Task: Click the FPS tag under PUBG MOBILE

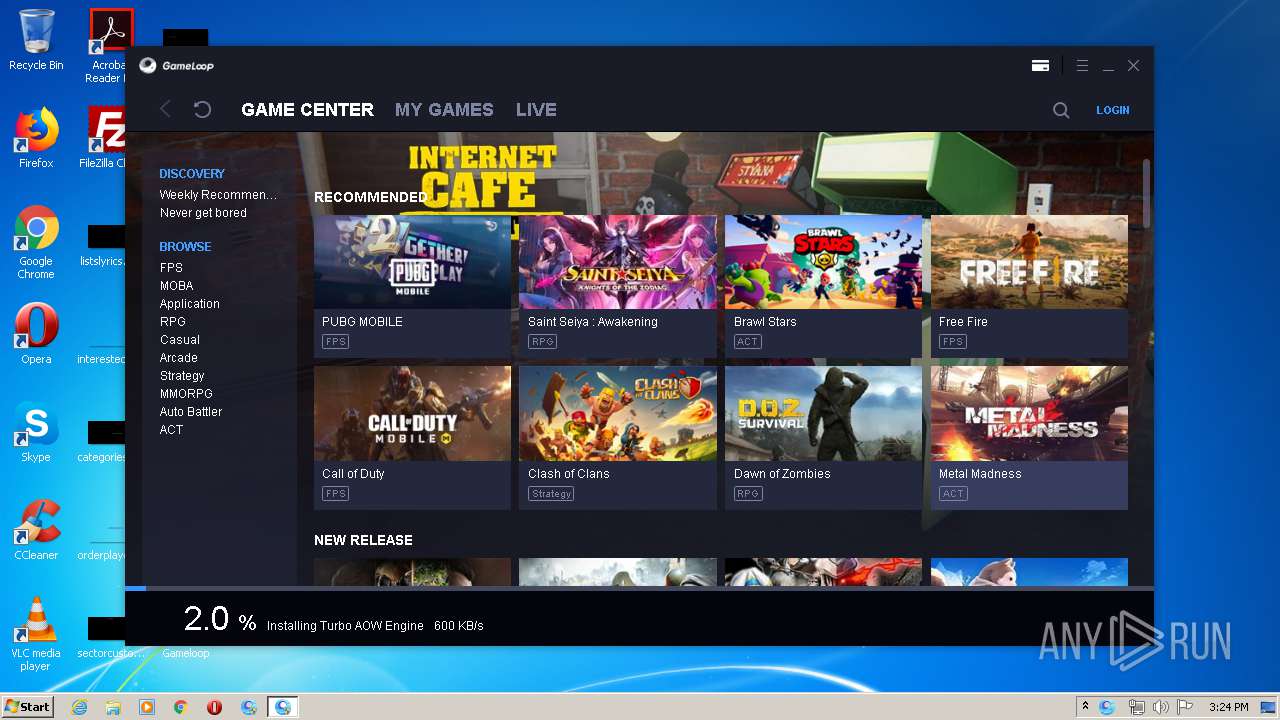Action: pos(335,342)
